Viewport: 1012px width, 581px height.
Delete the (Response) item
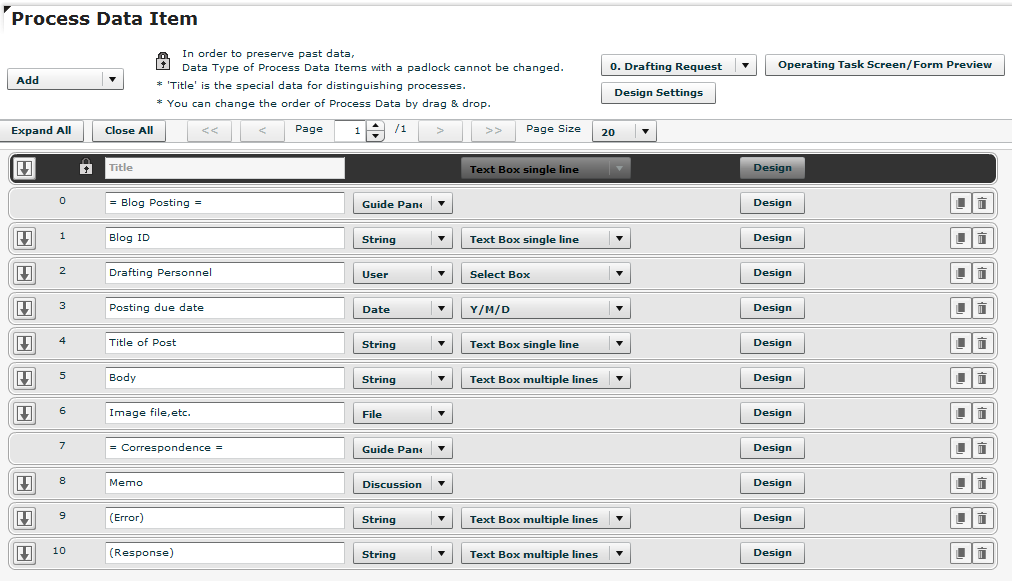981,553
